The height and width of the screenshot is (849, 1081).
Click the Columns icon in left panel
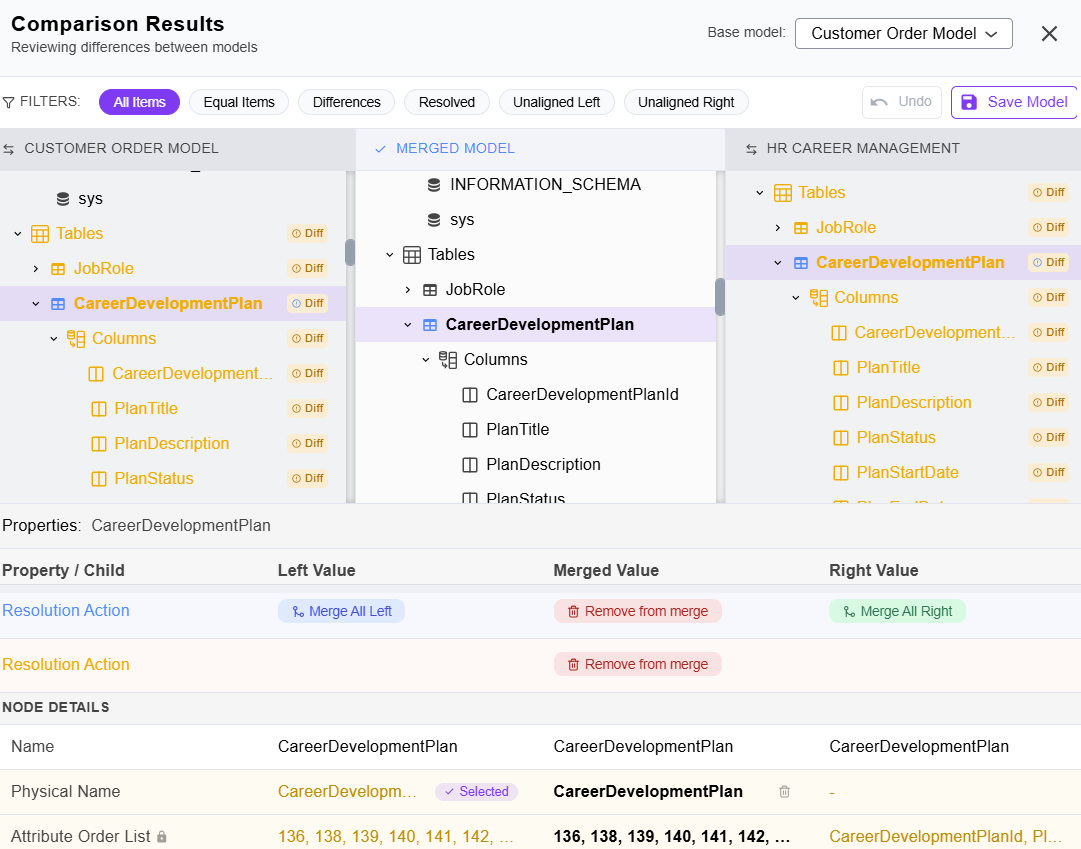[x=76, y=339]
